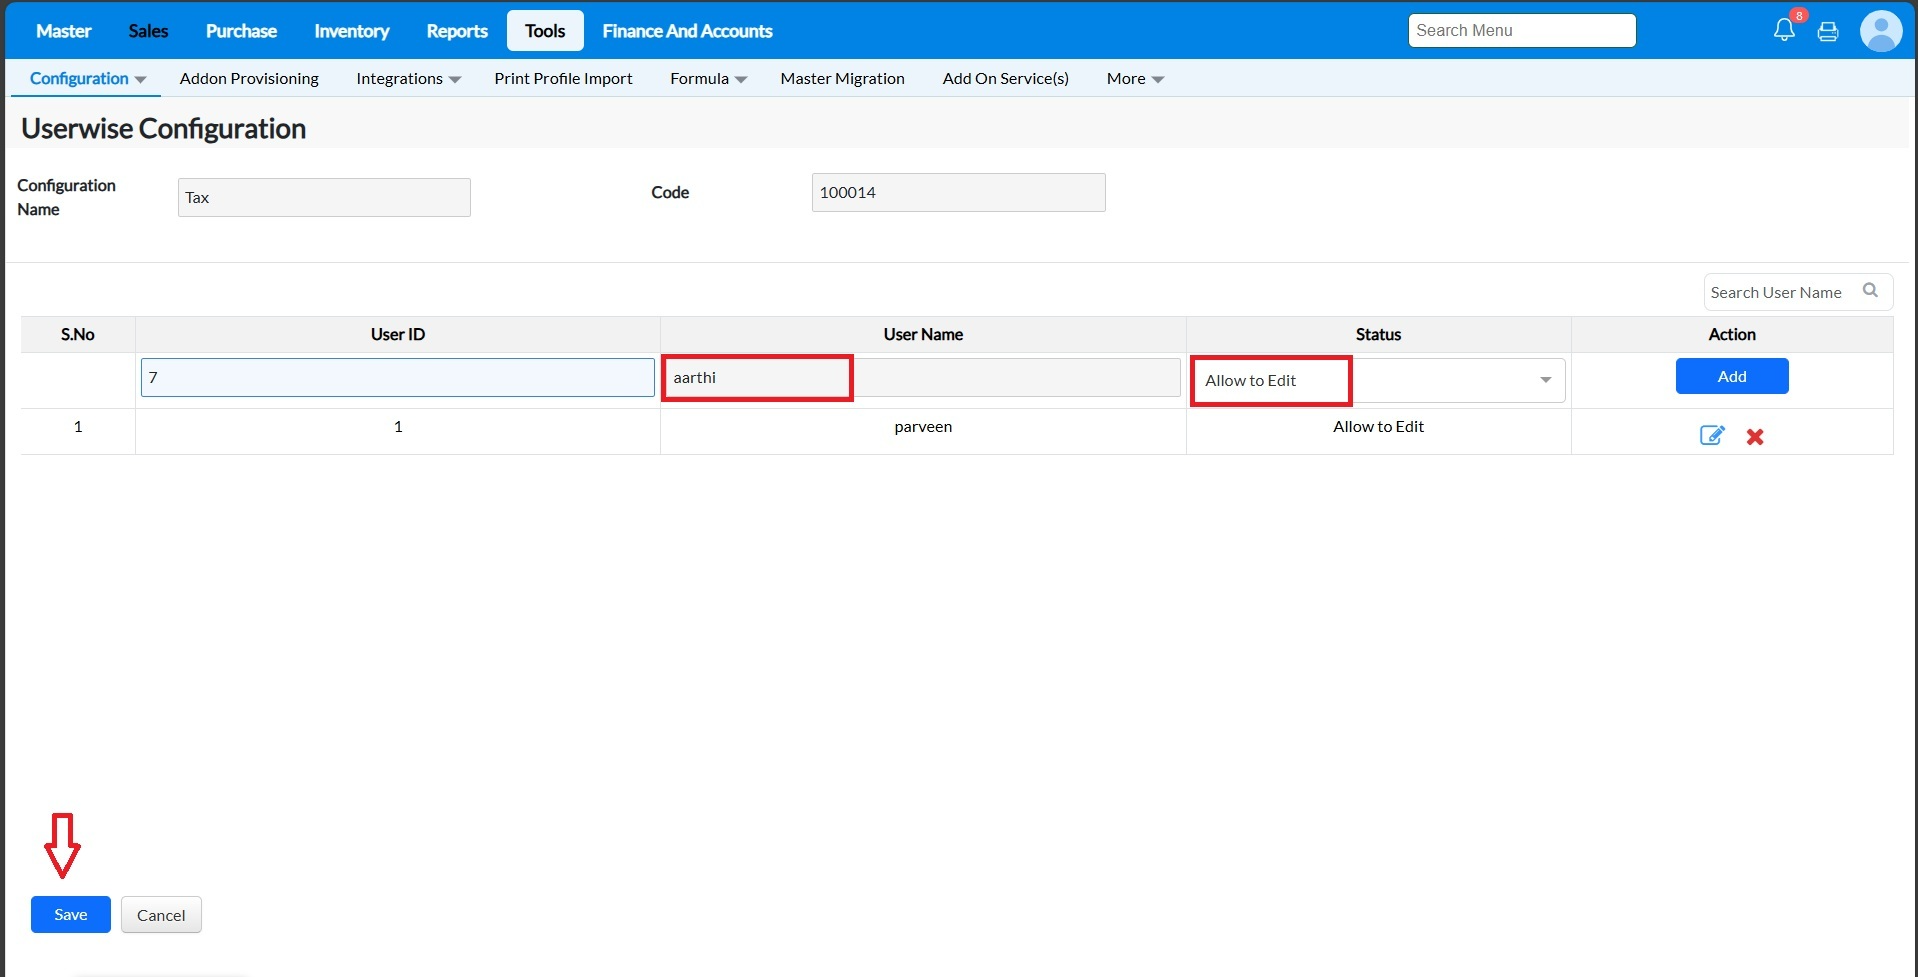Open the Finance And Accounts menu
Viewport: 1918px width, 977px height.
[687, 31]
